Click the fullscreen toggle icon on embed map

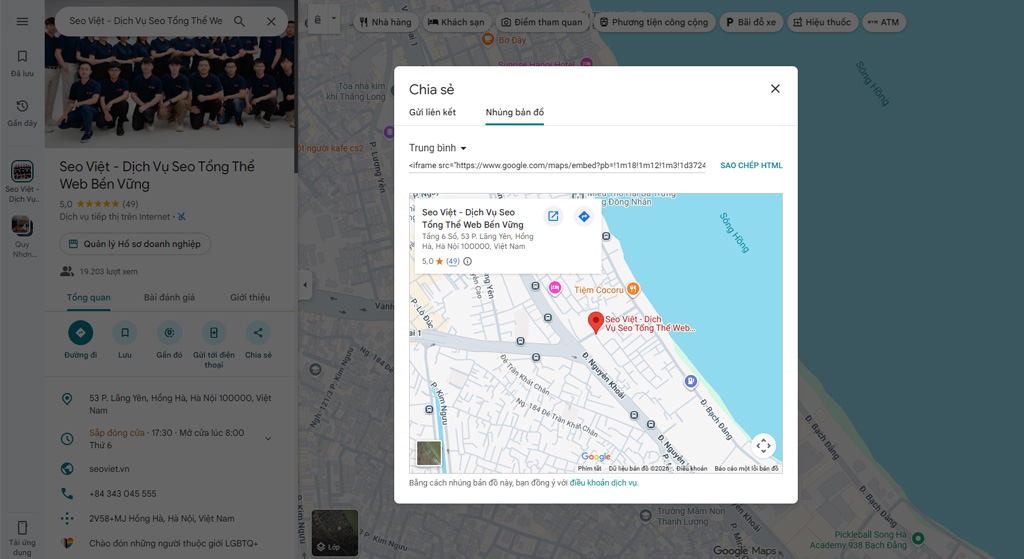tap(763, 446)
